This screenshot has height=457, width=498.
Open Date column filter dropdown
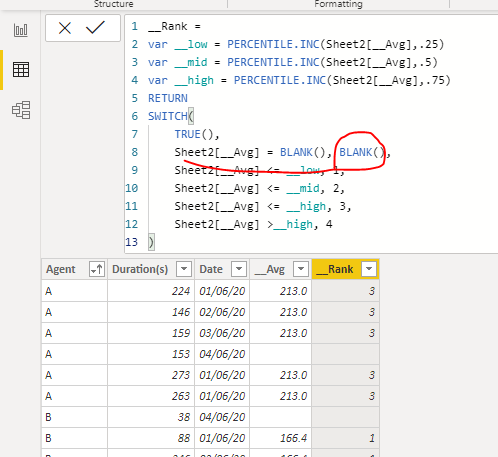coord(239,269)
